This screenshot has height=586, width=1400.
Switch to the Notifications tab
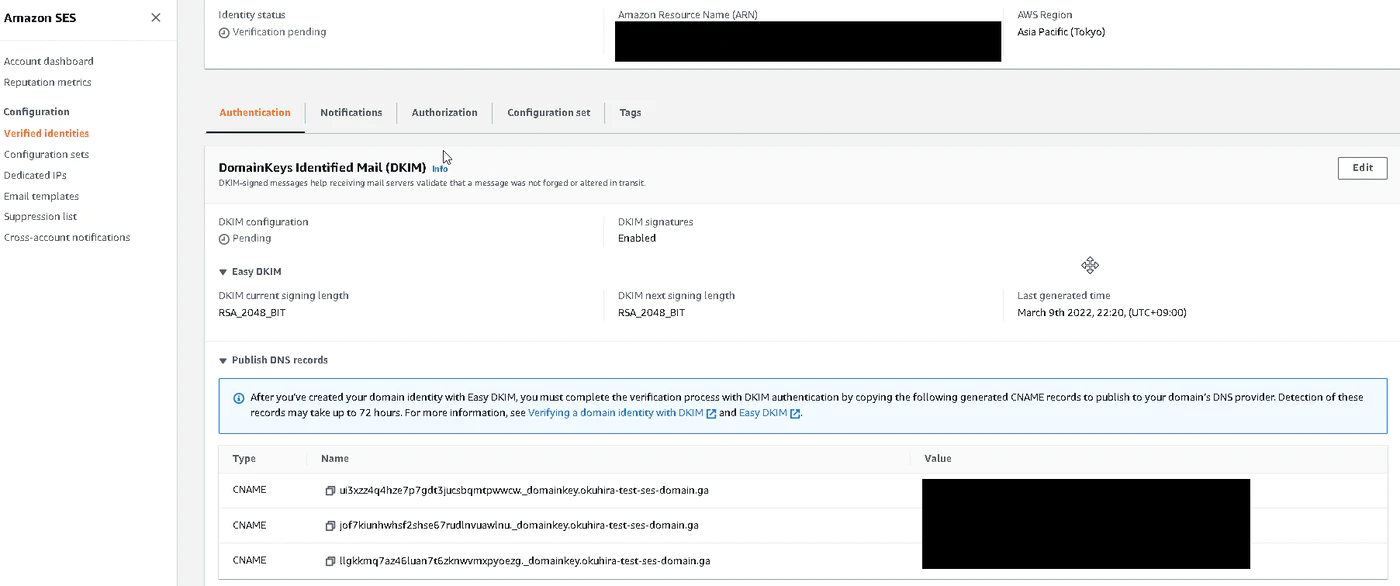click(x=351, y=113)
